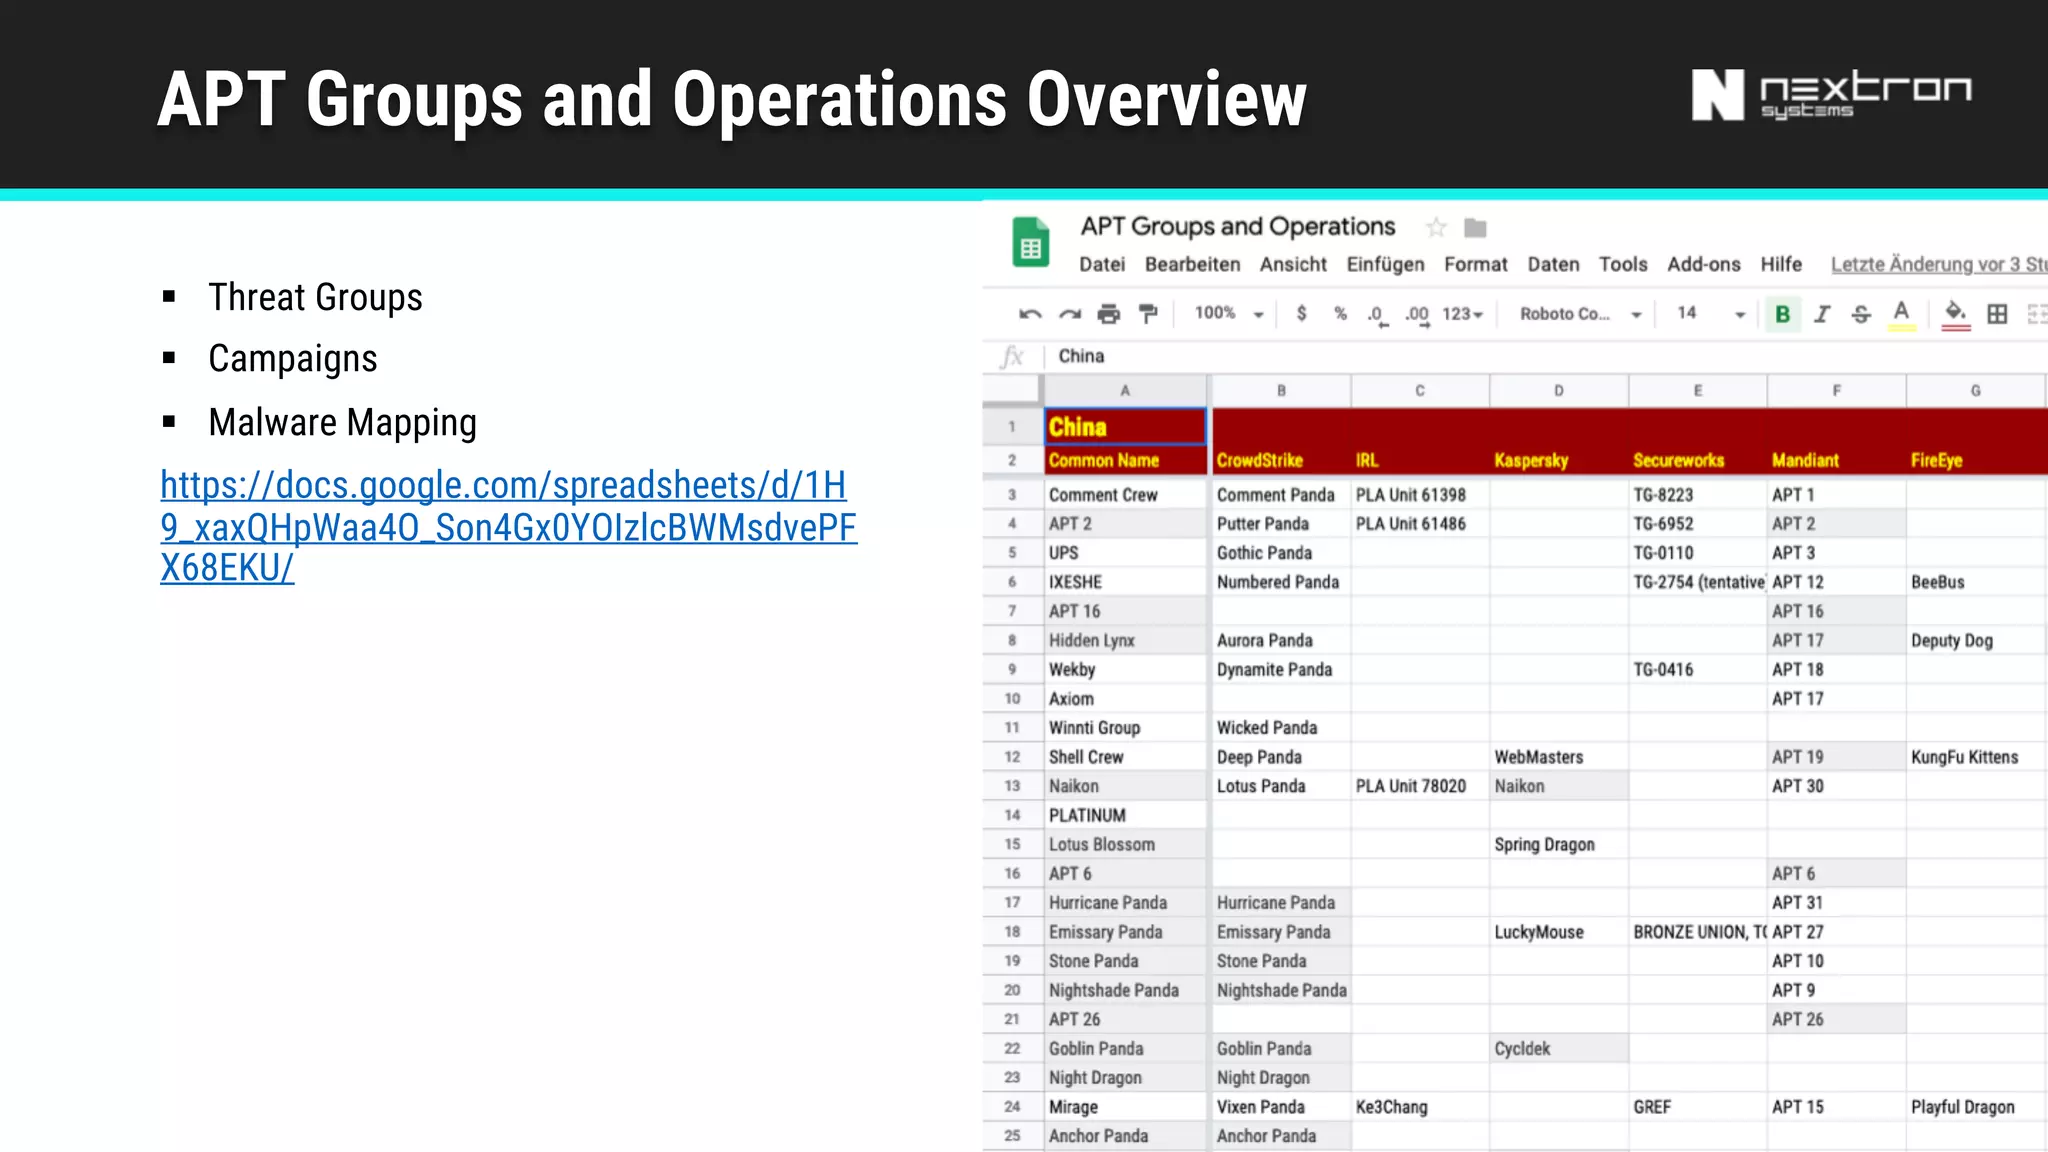Open the 123 number format dropdown
The image size is (2048, 1152).
pyautogui.click(x=1462, y=314)
